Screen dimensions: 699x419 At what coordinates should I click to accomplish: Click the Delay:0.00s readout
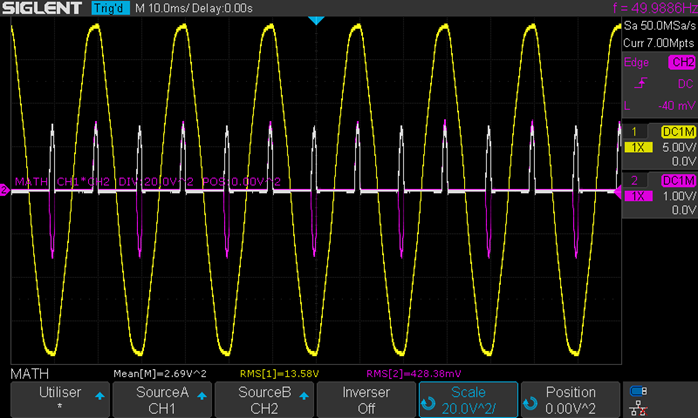pos(223,8)
